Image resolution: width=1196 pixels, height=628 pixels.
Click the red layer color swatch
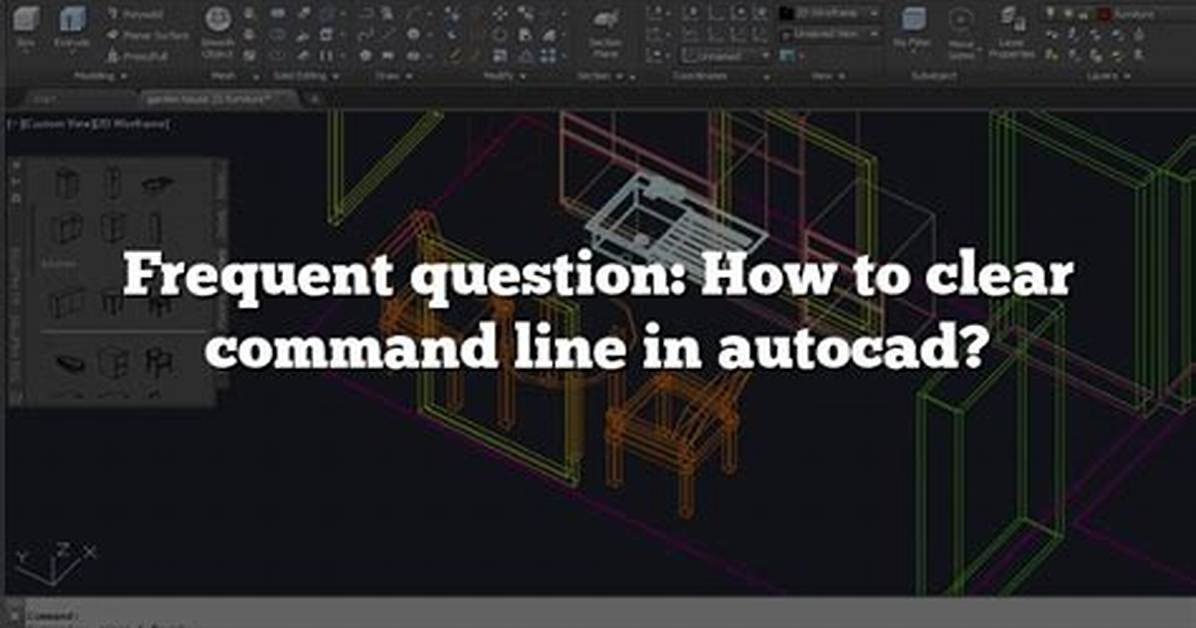click(x=1104, y=14)
